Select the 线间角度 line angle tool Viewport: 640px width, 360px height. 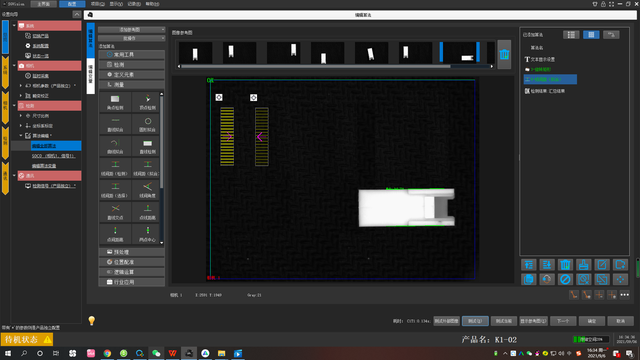(x=147, y=190)
